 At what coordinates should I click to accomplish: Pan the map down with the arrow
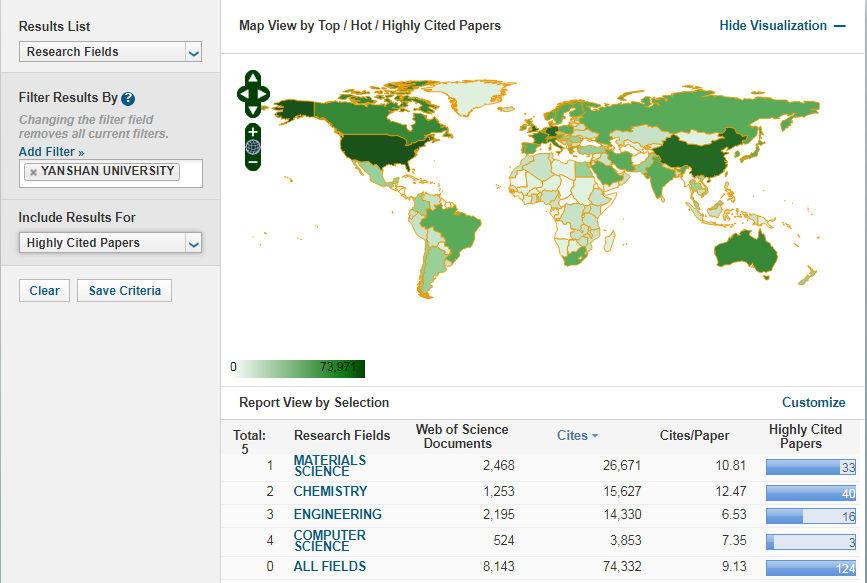[253, 110]
